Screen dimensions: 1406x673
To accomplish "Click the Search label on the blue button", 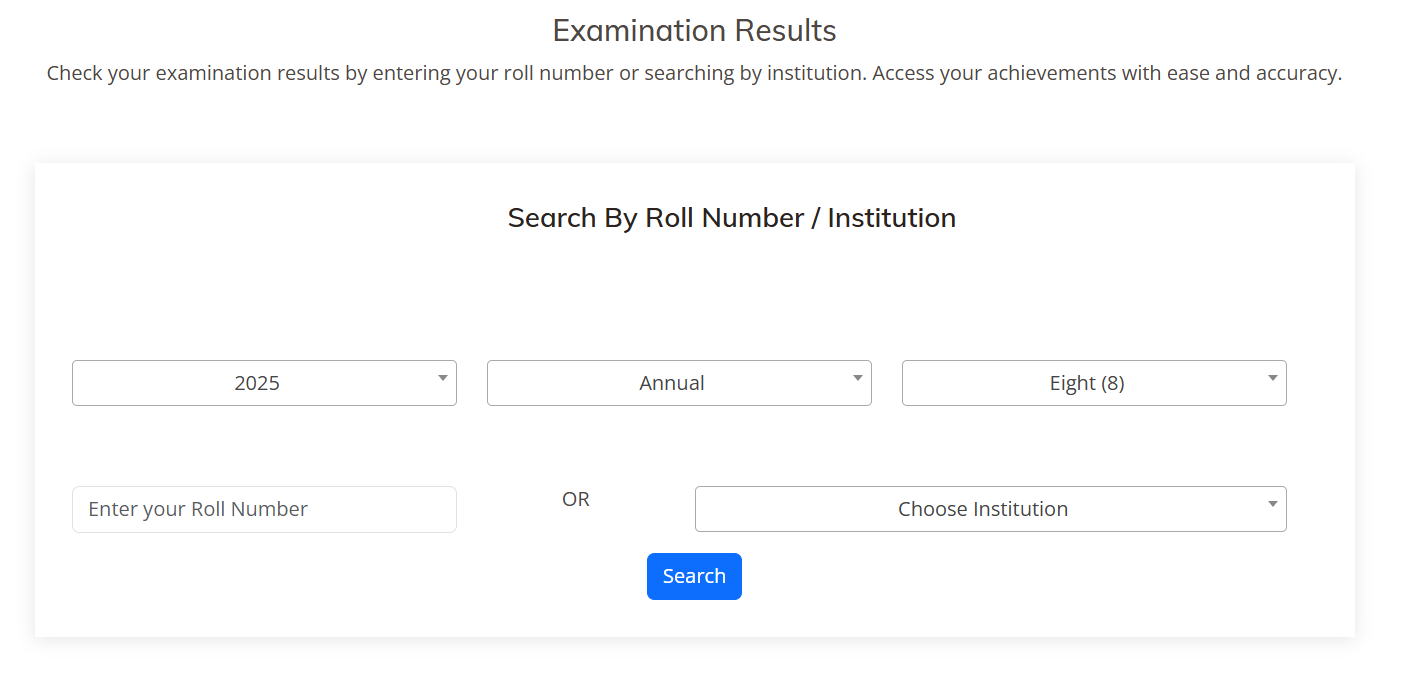I will pos(694,576).
